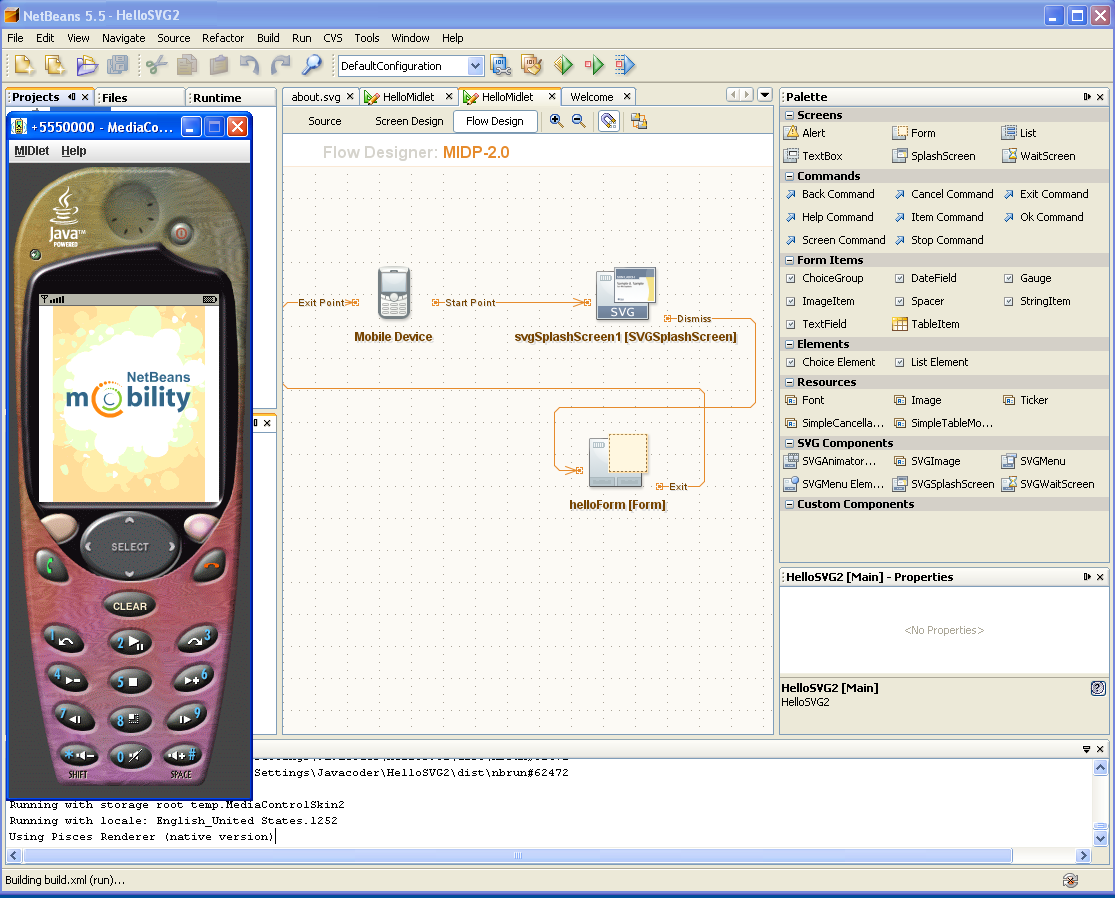The width and height of the screenshot is (1115, 898).
Task: Open Find with the magnifier toolbar icon
Action: point(311,65)
